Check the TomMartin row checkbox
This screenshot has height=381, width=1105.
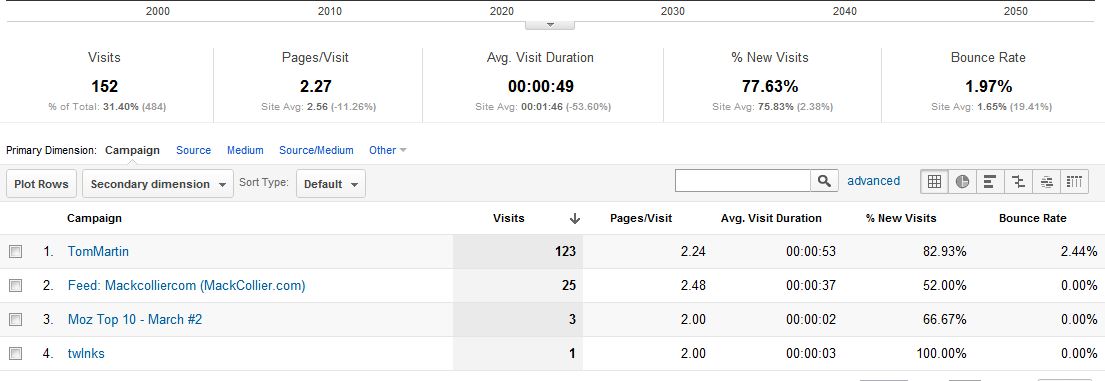(16, 251)
